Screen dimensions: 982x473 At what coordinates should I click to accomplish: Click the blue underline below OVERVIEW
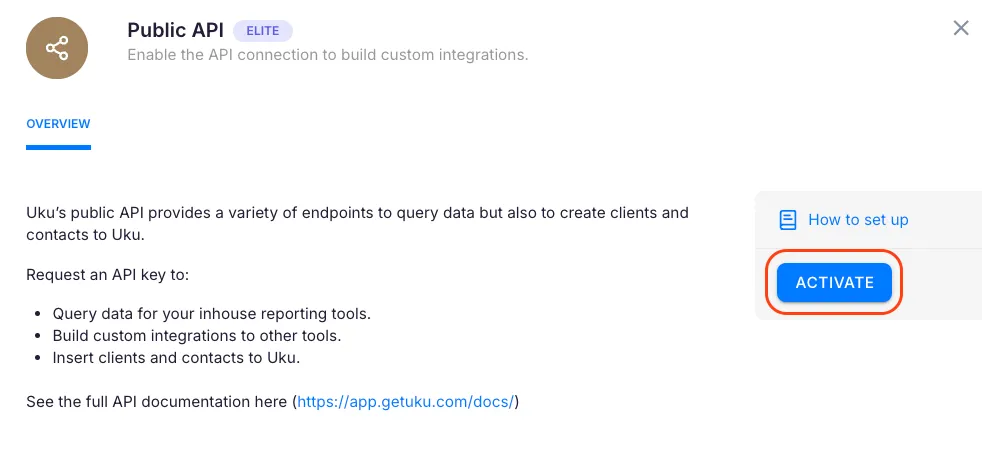click(x=58, y=147)
